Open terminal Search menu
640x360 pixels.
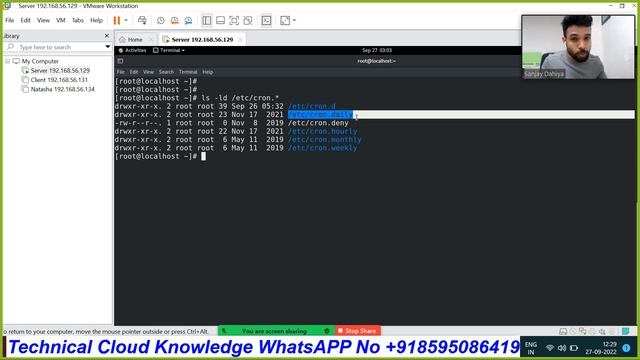166,72
